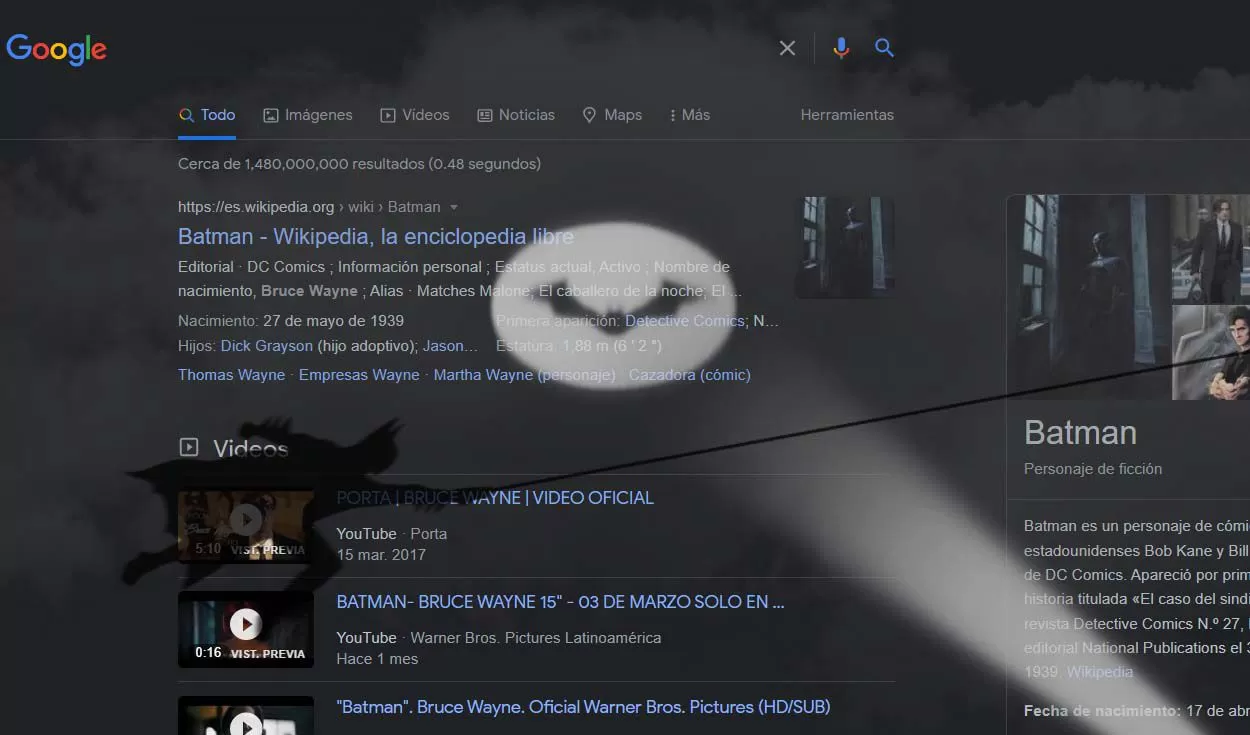
Task: Clear the search box with X icon
Action: tap(787, 48)
